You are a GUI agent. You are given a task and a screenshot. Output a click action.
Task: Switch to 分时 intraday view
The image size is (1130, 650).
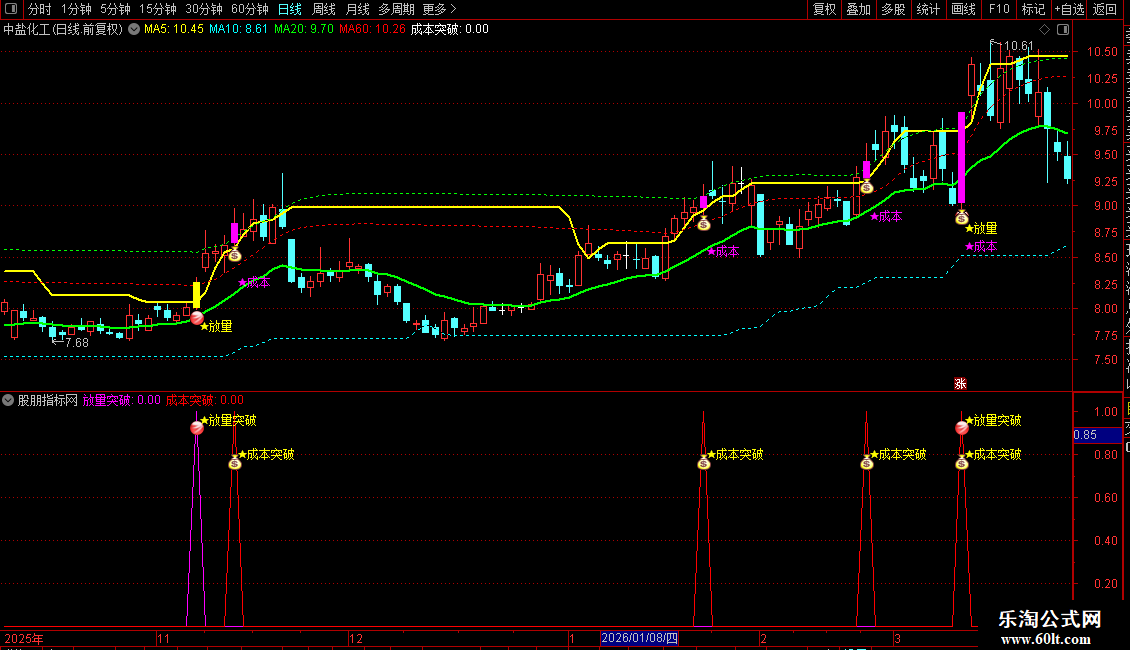coord(40,9)
